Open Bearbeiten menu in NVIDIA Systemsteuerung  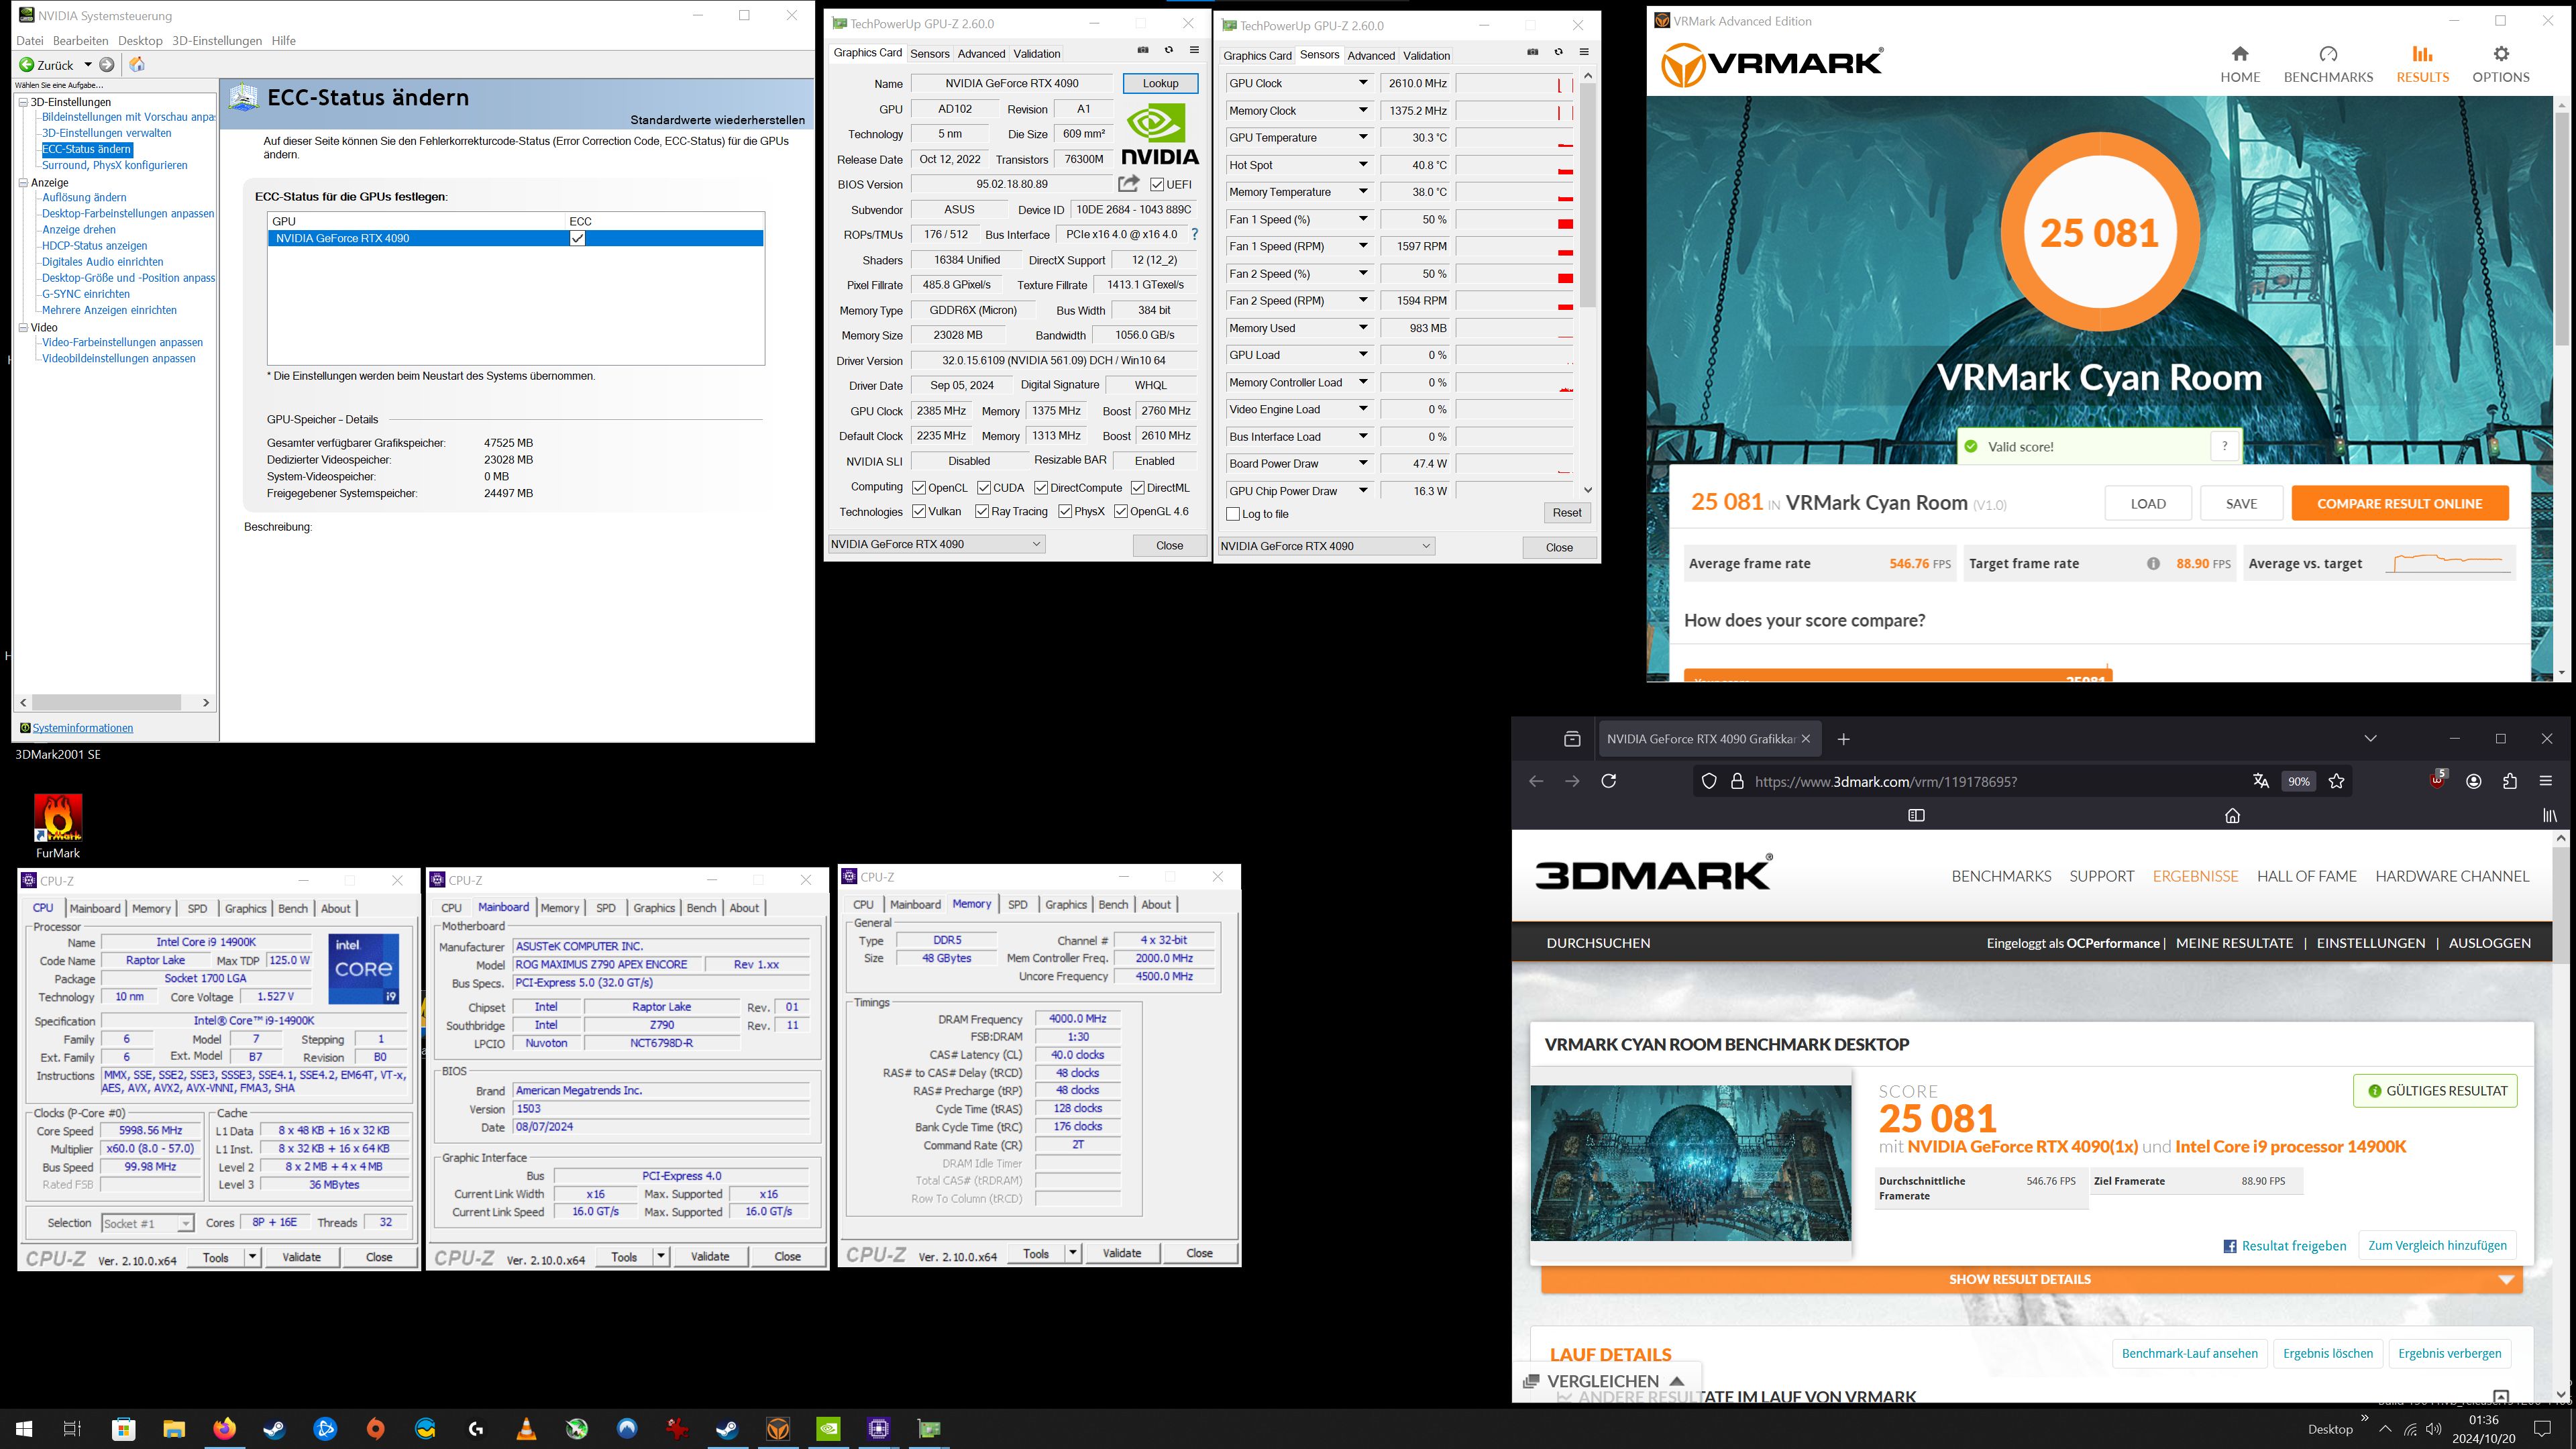80,41
